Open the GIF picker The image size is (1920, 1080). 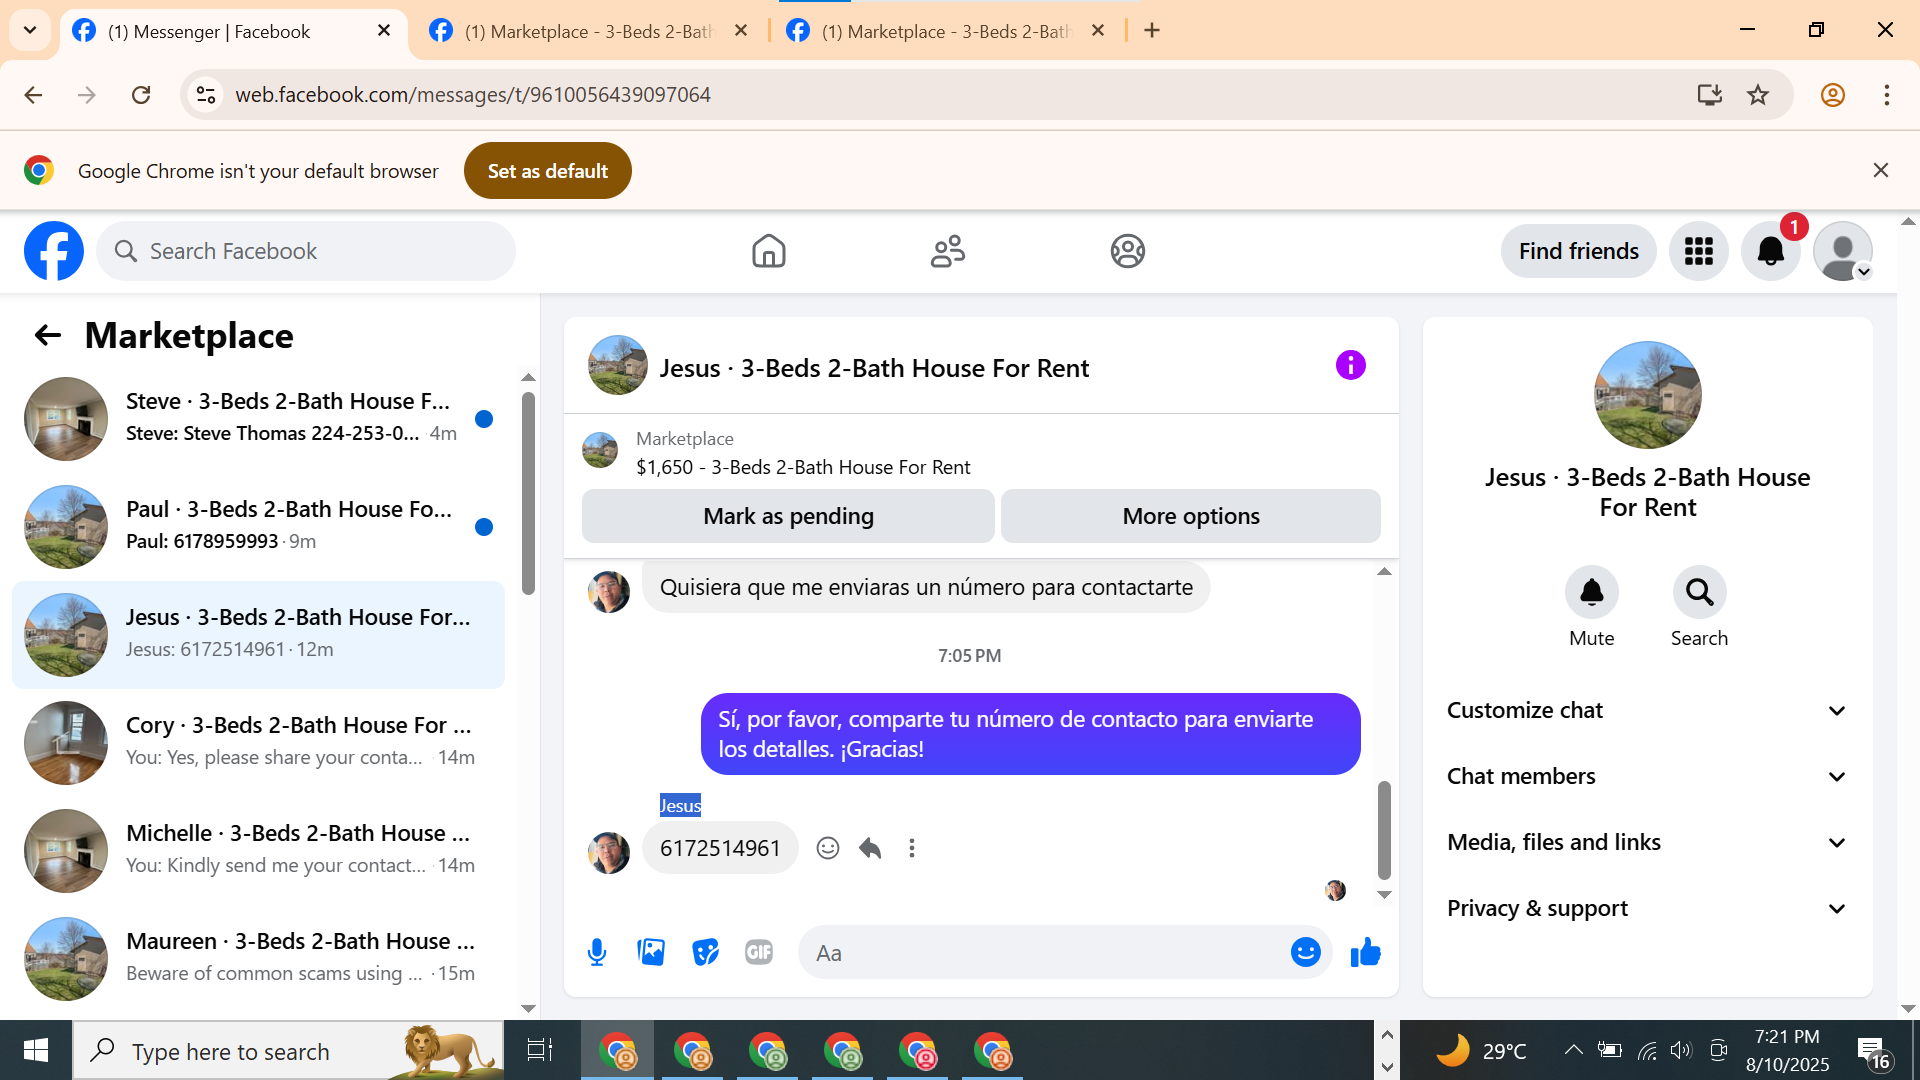click(759, 952)
